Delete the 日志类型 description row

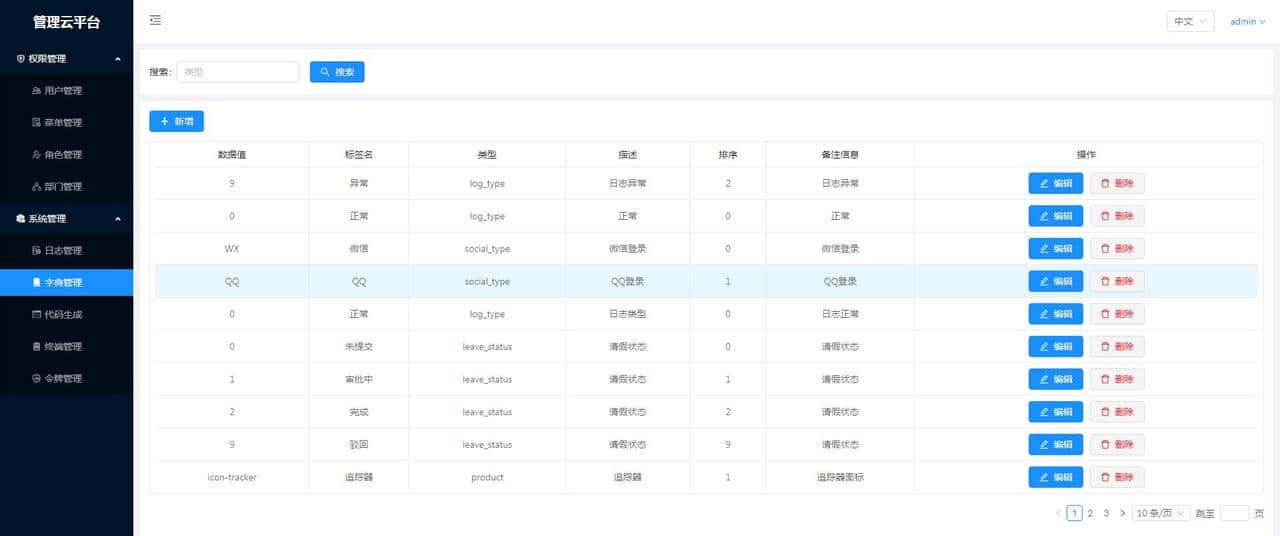[x=1117, y=314]
